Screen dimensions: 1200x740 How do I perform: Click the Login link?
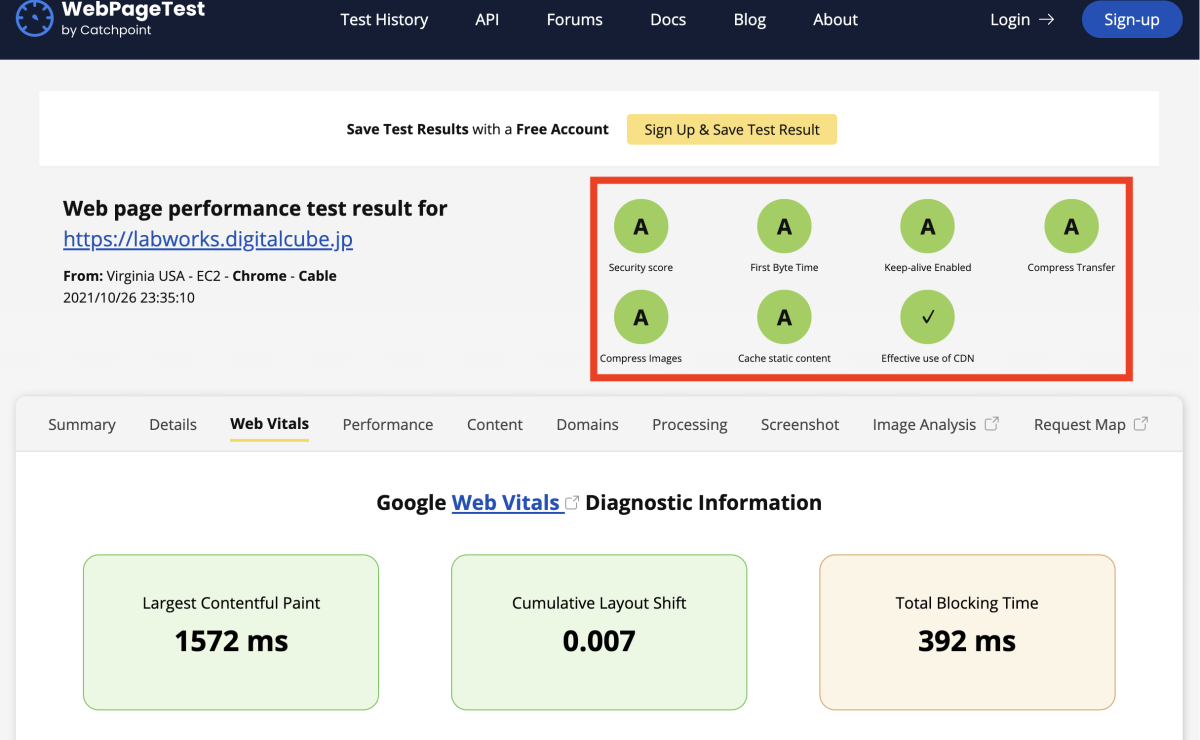point(1022,19)
